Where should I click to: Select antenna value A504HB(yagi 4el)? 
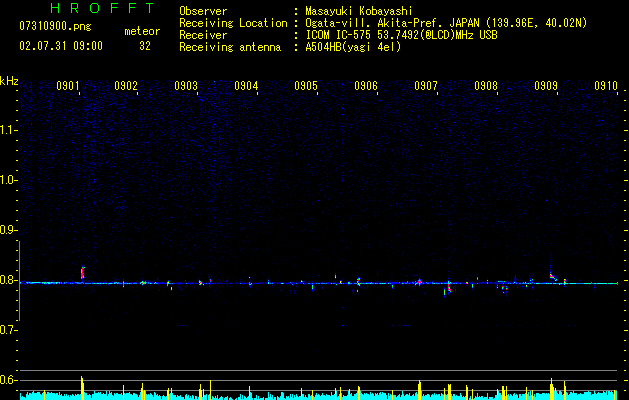coord(353,47)
